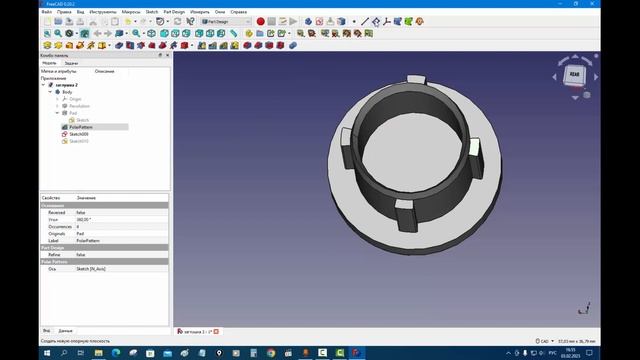Image resolution: width=640 pixels, height=360 pixels.
Task: Click the Local coordinate system icon
Action: [x=387, y=22]
